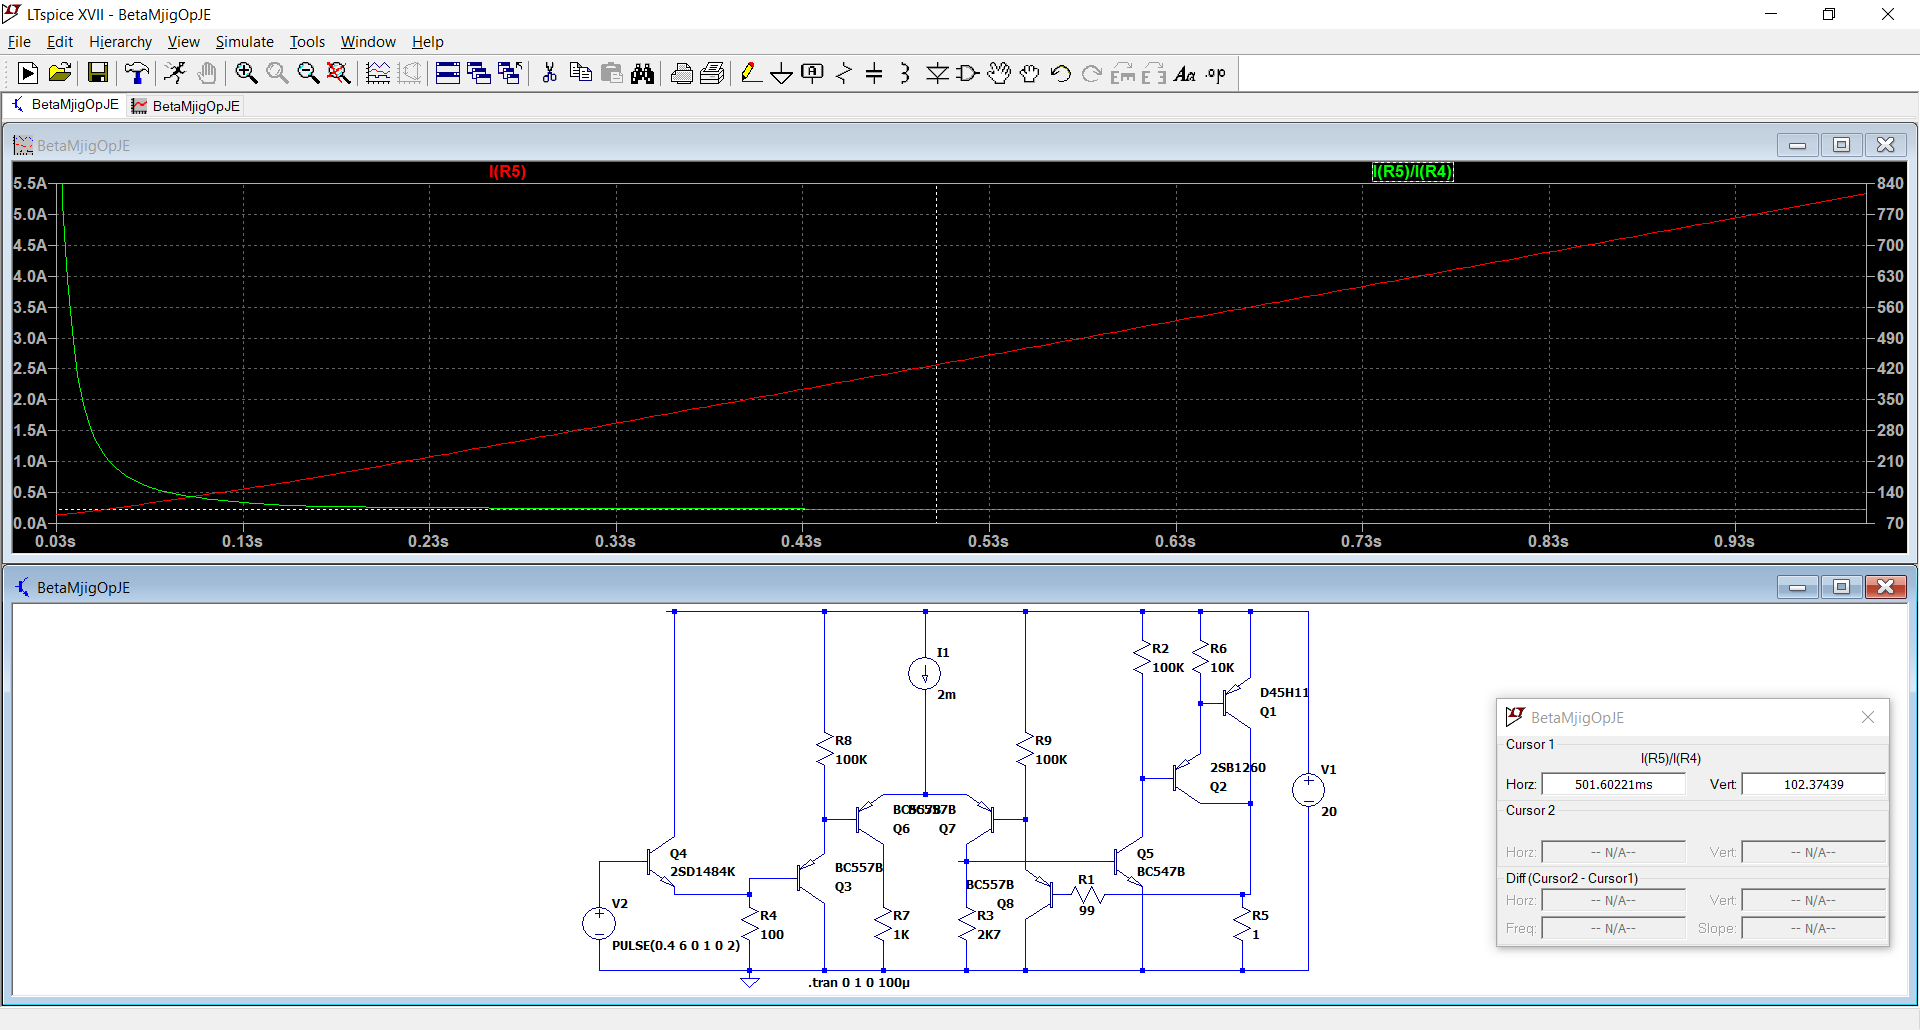Open the Edit menu
Viewport: 1920px width, 1030px height.
pos(60,41)
